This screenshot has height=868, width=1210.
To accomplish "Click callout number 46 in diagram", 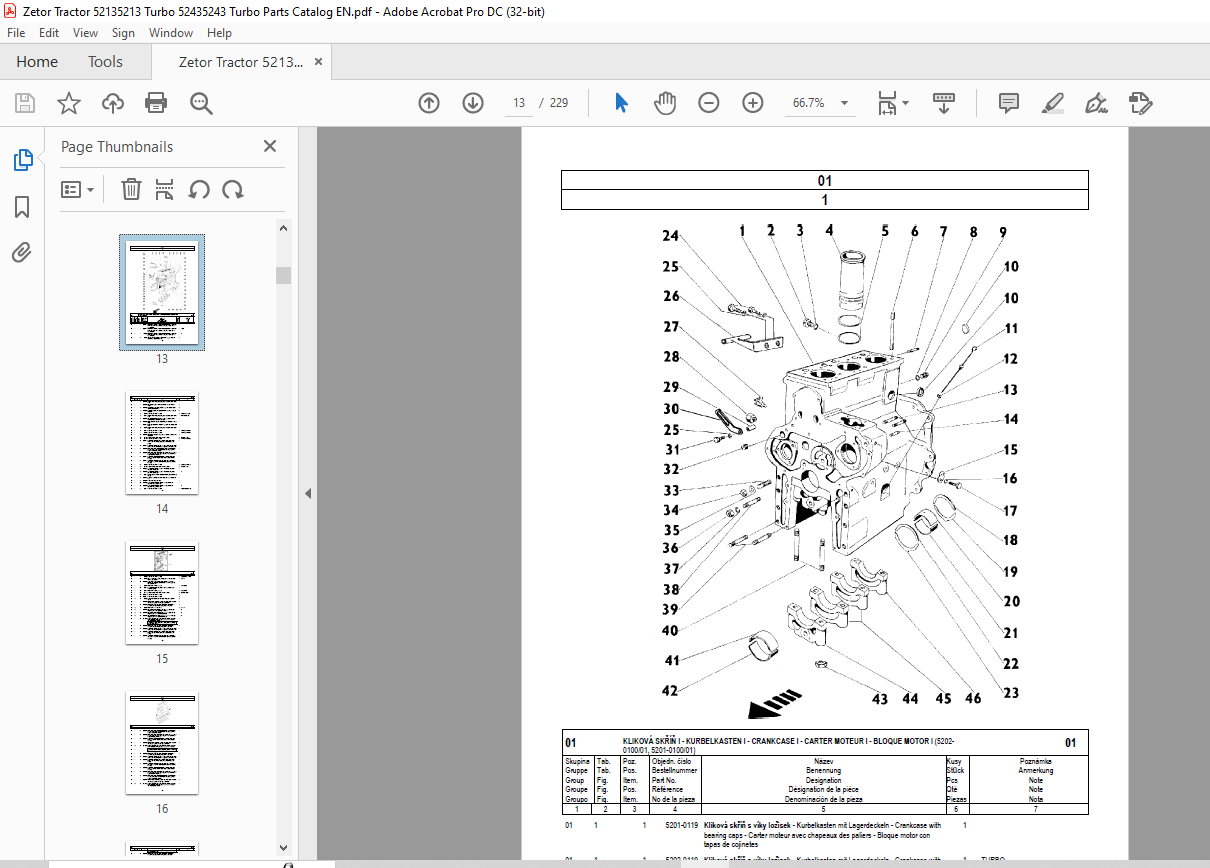I will [x=972, y=698].
